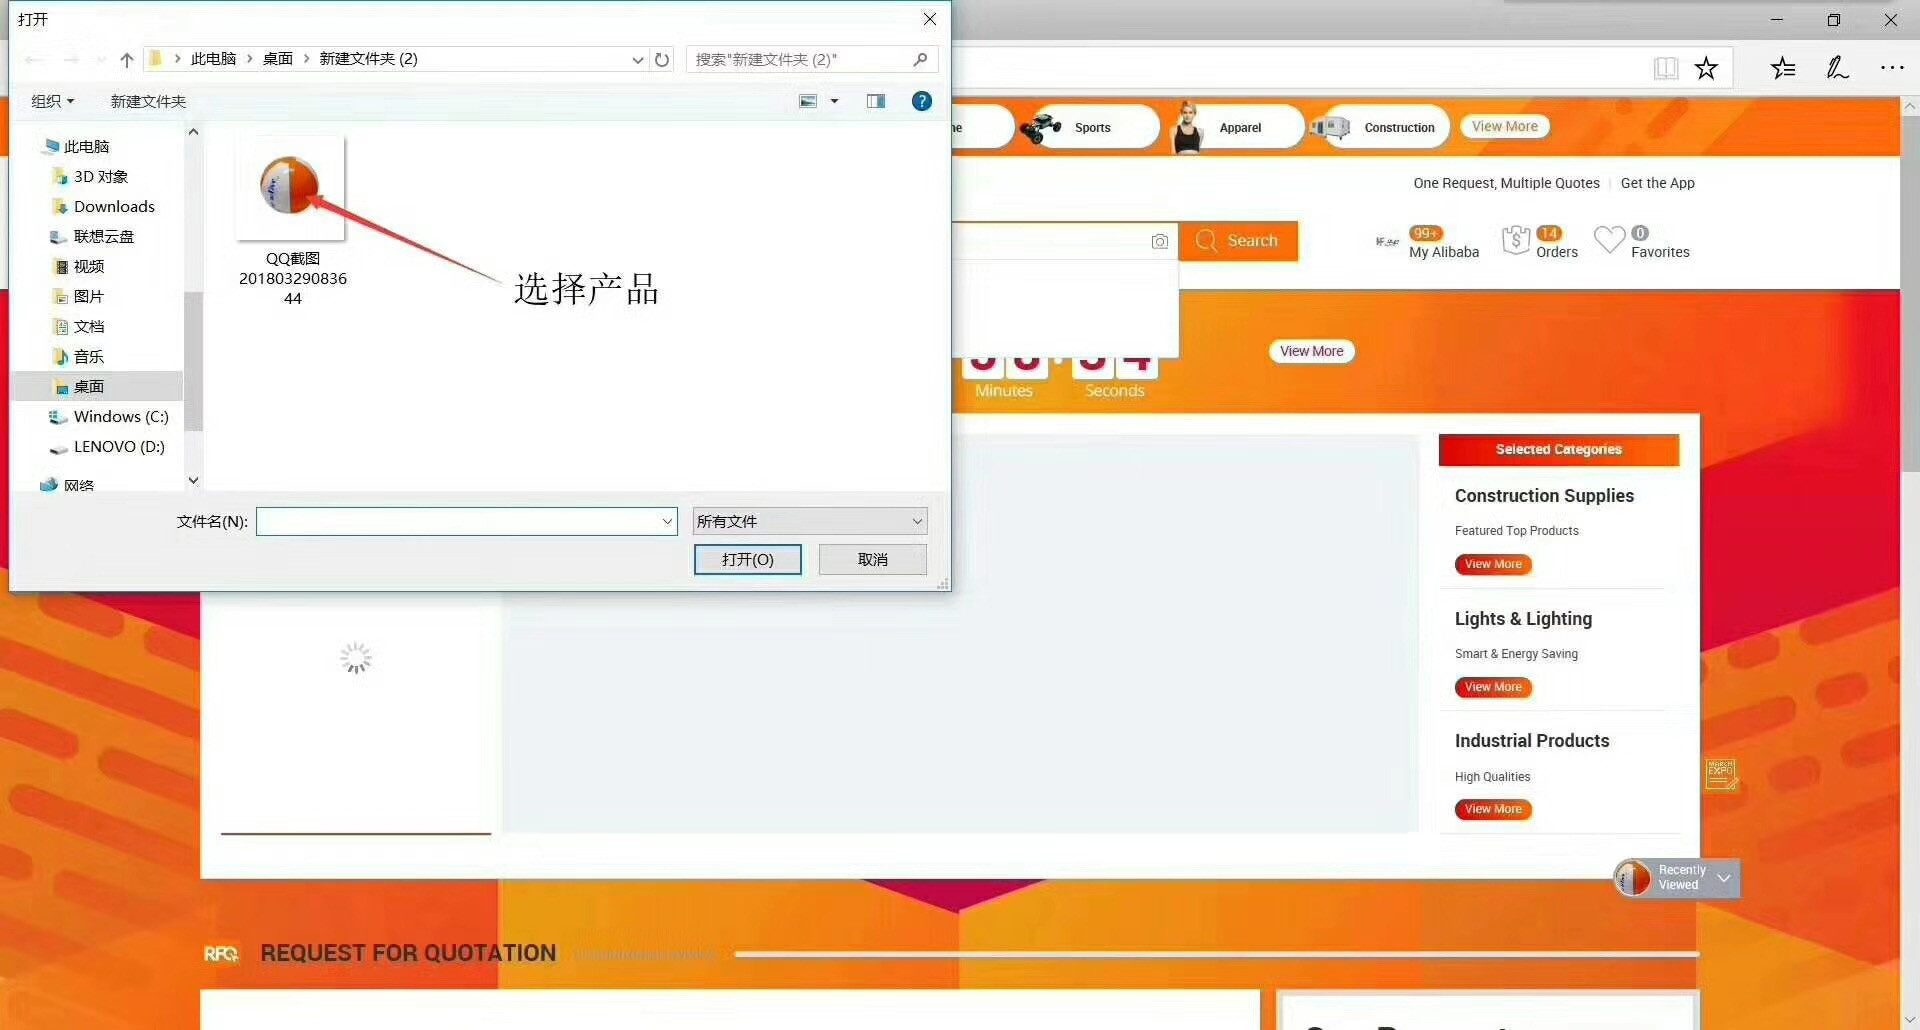Open the floating expo notes icon
Image resolution: width=1920 pixels, height=1030 pixels.
point(1722,774)
